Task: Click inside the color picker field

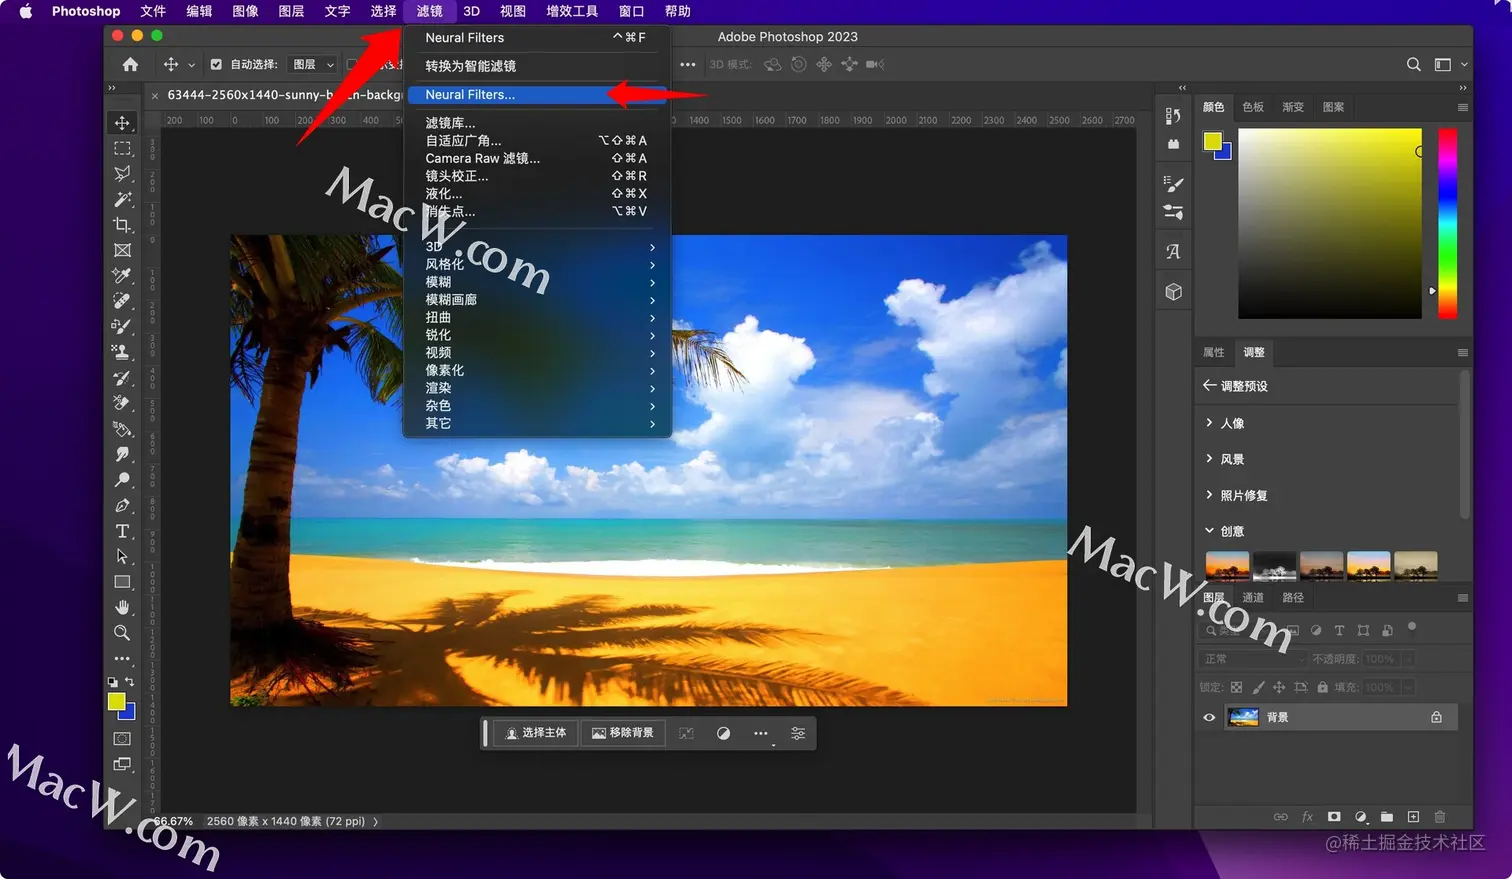Action: click(1330, 224)
